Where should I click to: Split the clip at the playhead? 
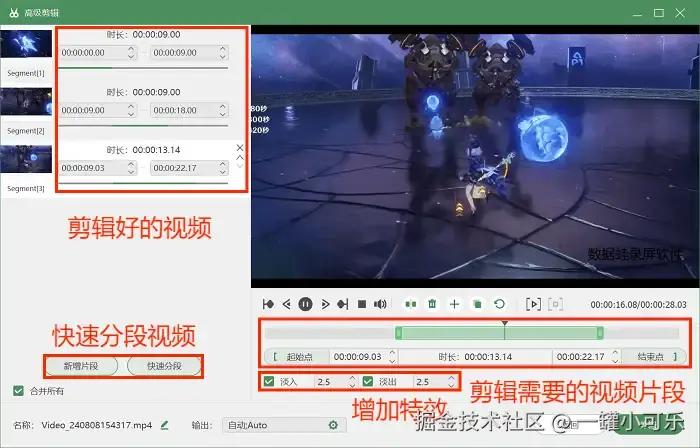tap(411, 304)
